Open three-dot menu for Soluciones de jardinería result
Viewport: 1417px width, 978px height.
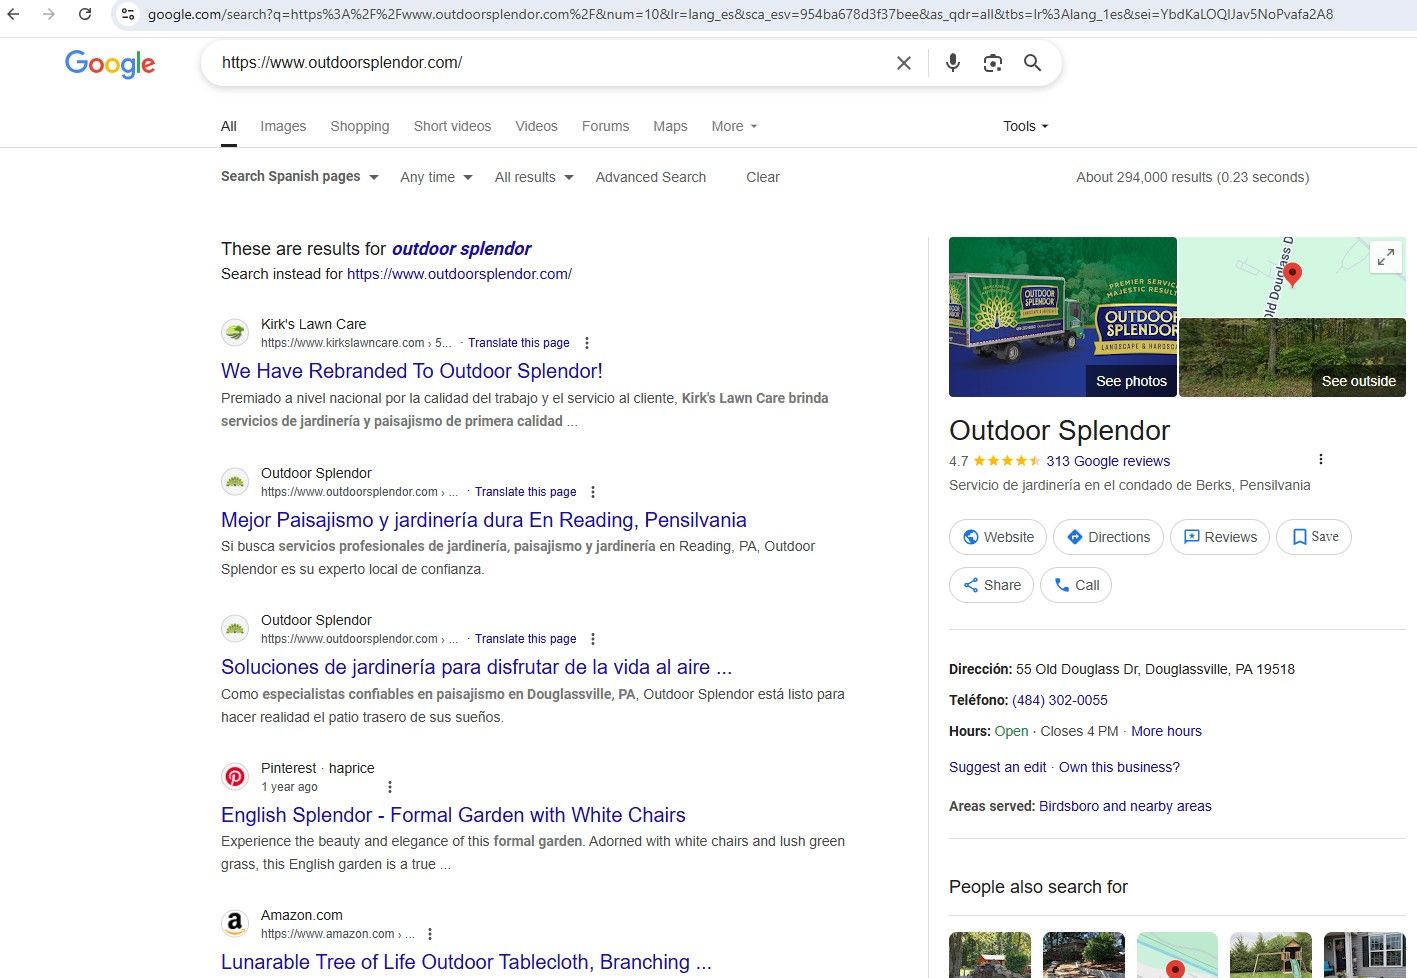click(593, 639)
